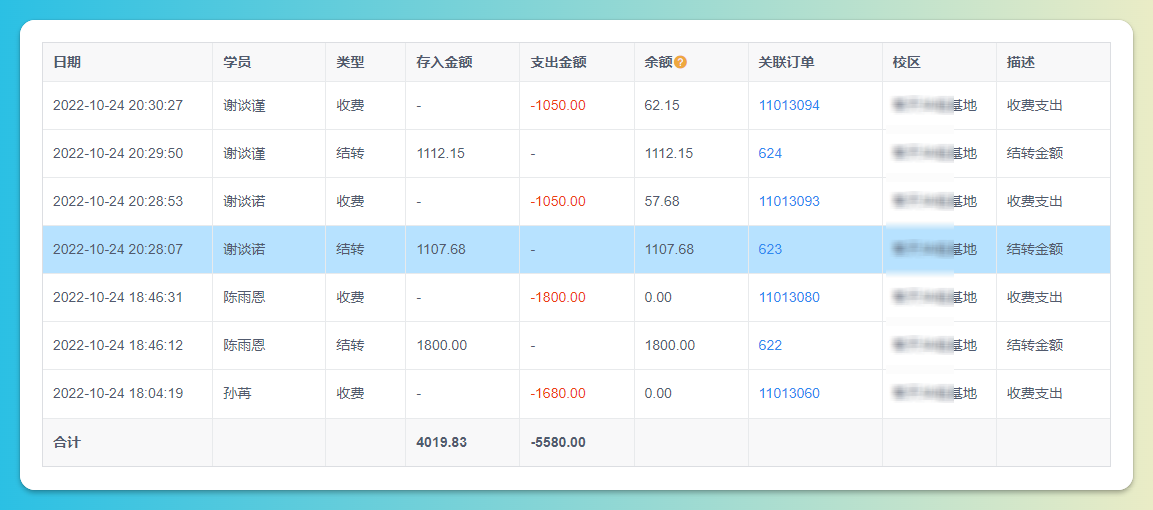Click -1050.00 in the 20:30:27 row
This screenshot has width=1153, height=510.
[x=558, y=105]
